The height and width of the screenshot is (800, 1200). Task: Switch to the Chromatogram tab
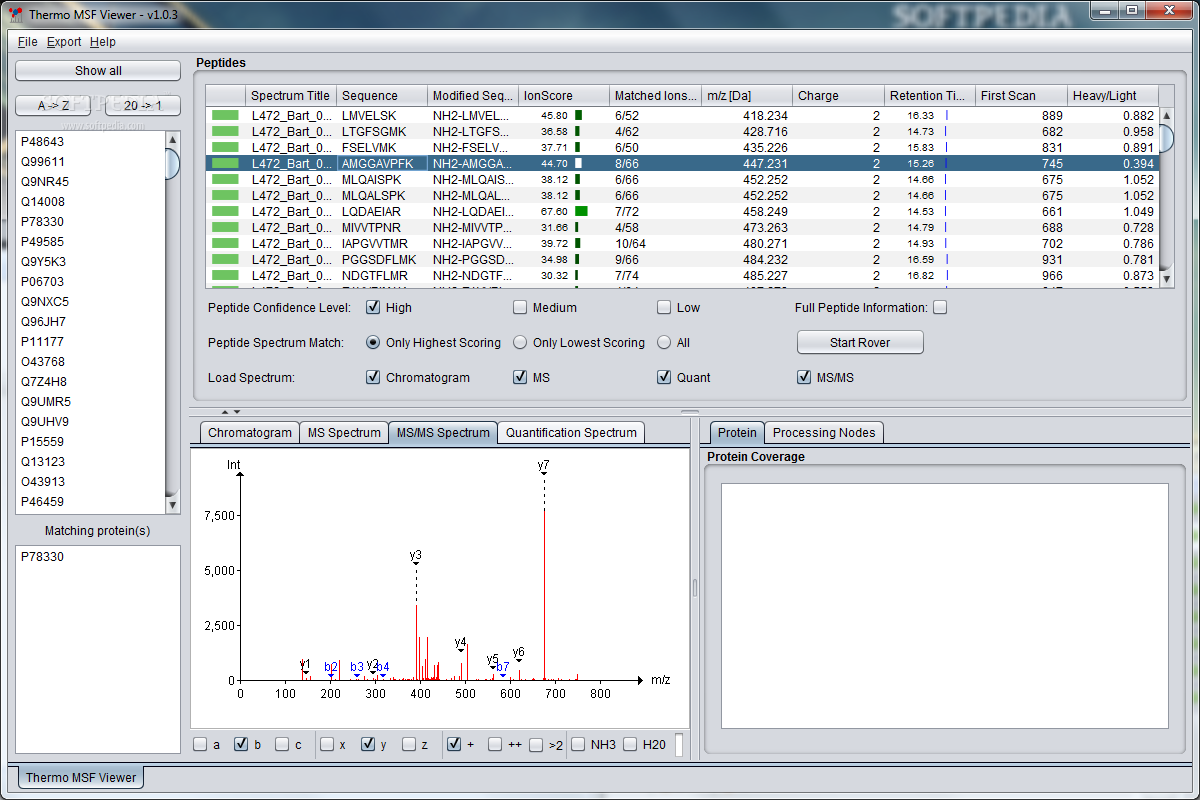pyautogui.click(x=250, y=432)
